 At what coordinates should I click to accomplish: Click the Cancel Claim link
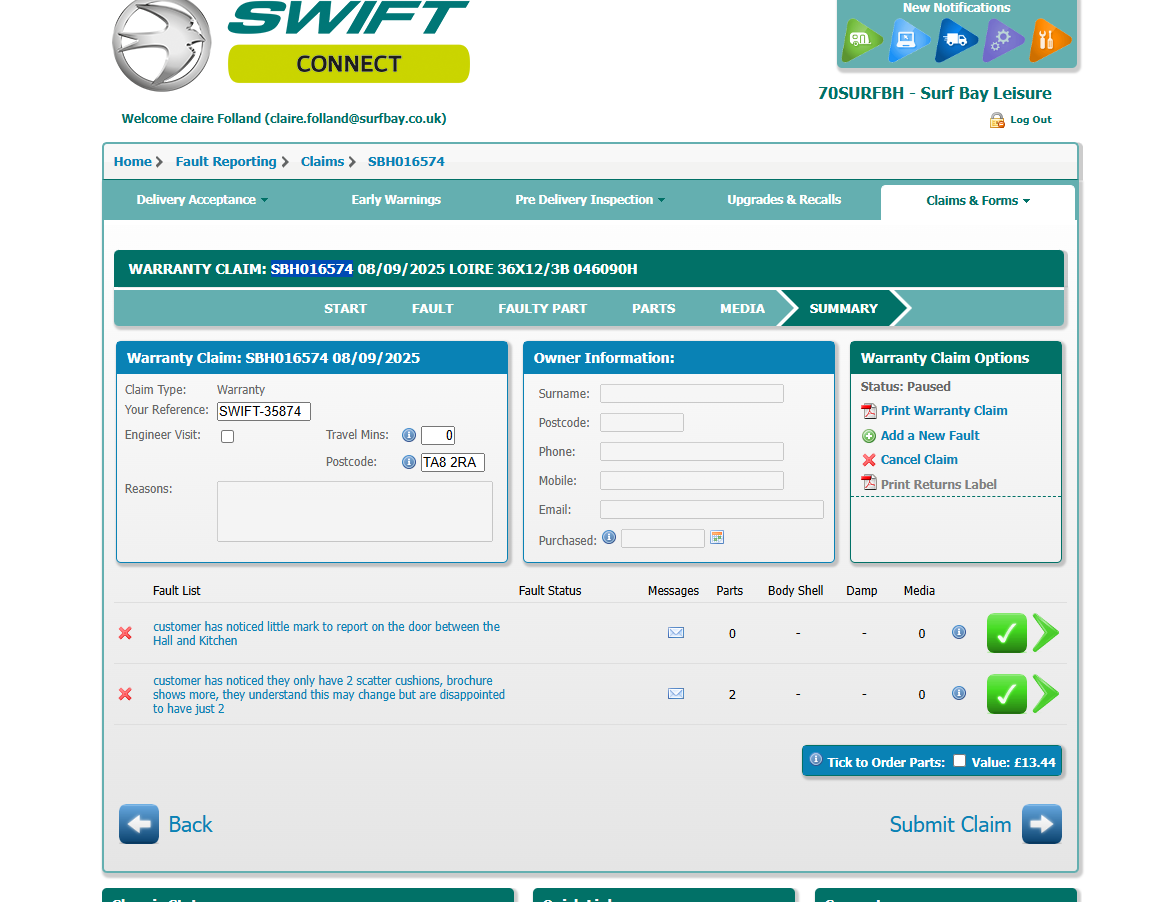point(919,460)
